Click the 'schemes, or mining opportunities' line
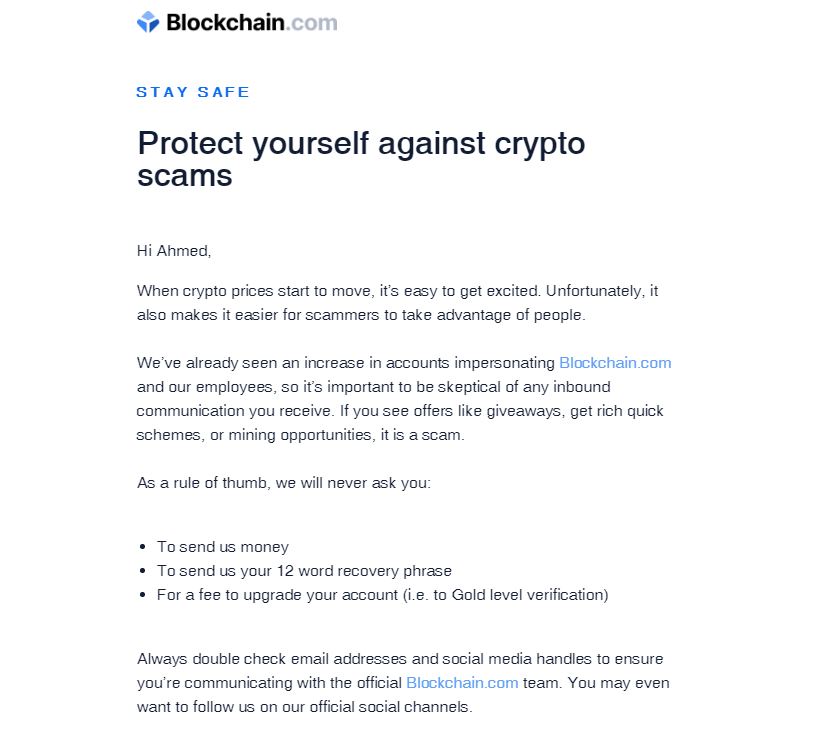Image resolution: width=828 pixels, height=742 pixels. pyautogui.click(x=300, y=435)
